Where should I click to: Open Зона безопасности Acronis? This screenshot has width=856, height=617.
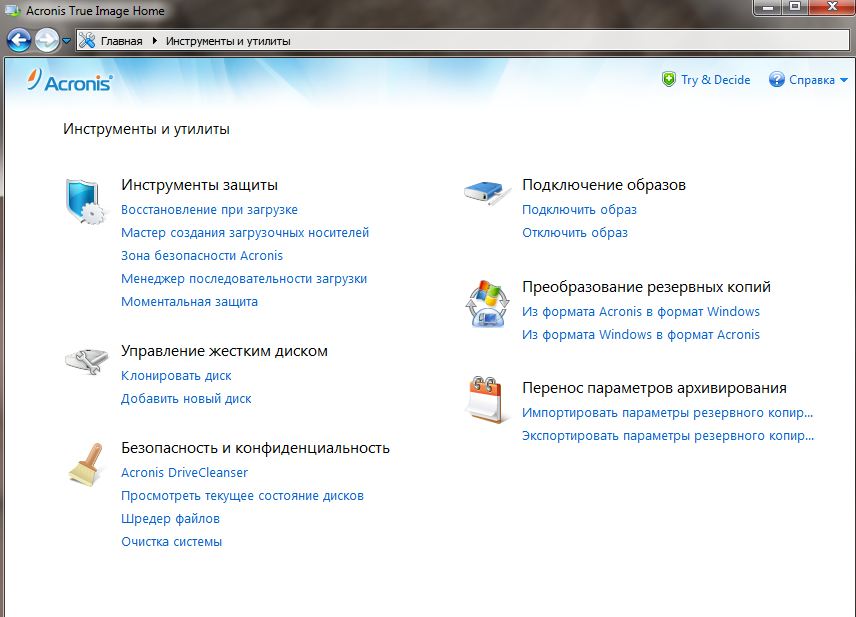(x=202, y=256)
